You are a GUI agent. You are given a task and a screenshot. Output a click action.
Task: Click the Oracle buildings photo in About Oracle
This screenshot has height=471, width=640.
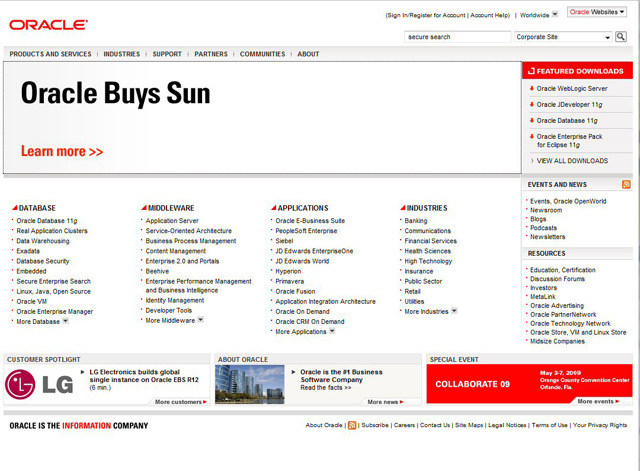pyautogui.click(x=250, y=384)
